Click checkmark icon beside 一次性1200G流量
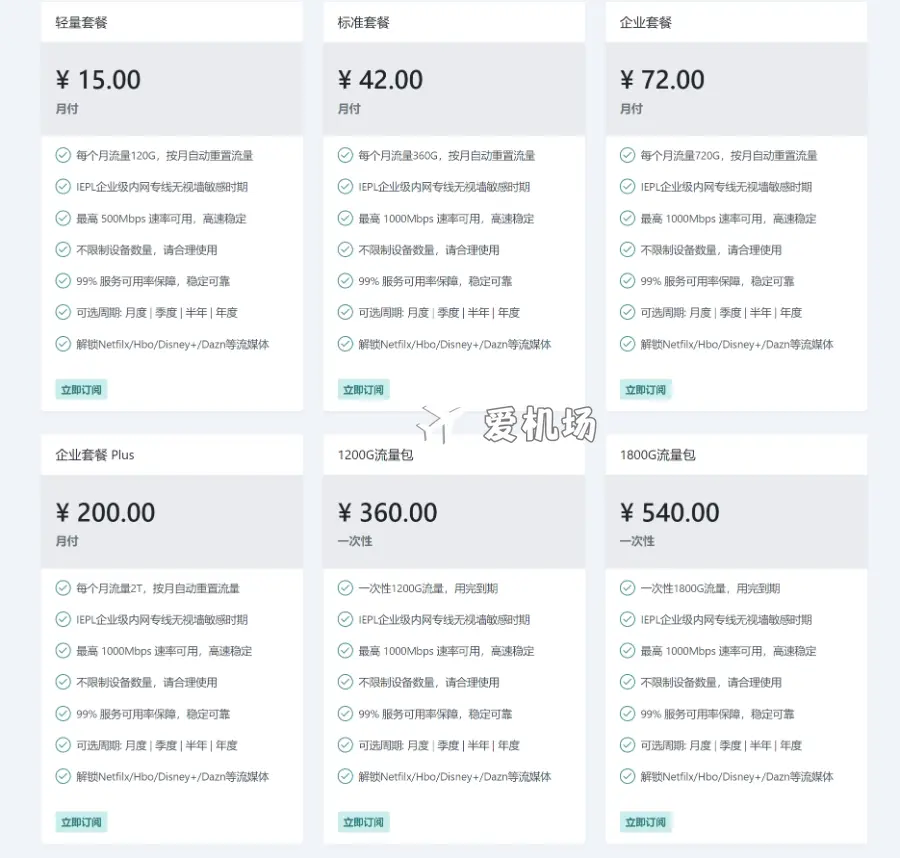This screenshot has width=900, height=858. pyautogui.click(x=345, y=588)
